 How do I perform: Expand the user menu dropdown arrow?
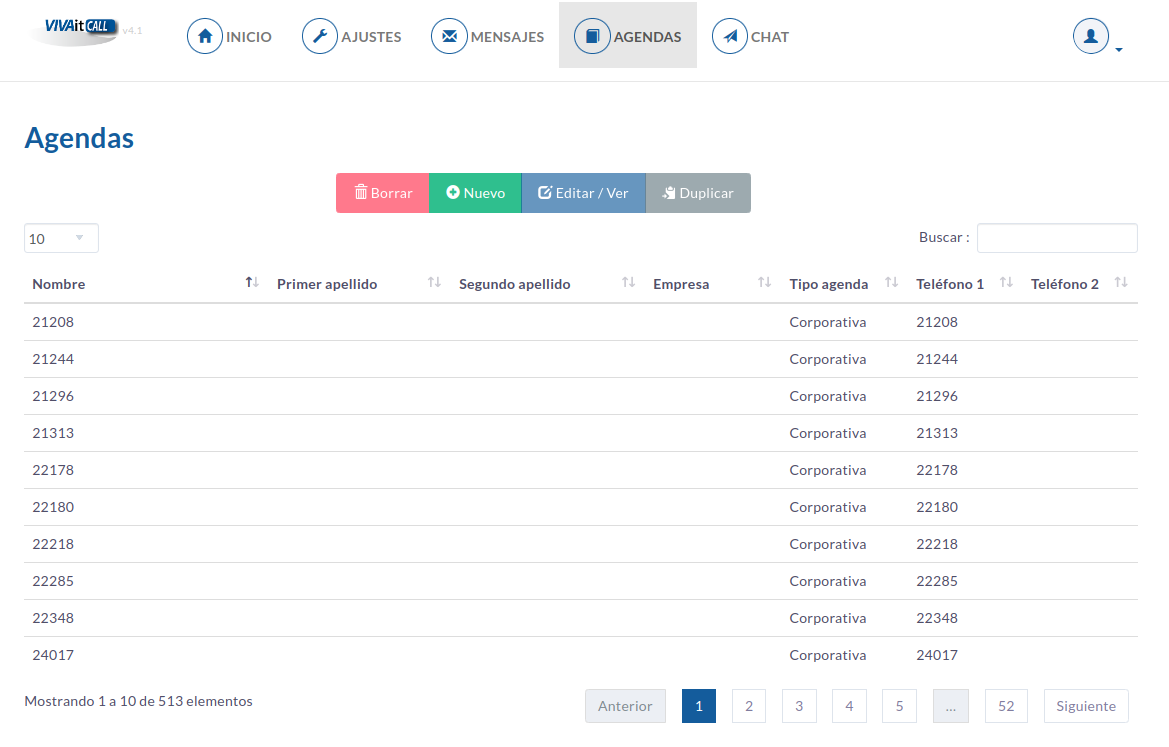pos(1118,50)
